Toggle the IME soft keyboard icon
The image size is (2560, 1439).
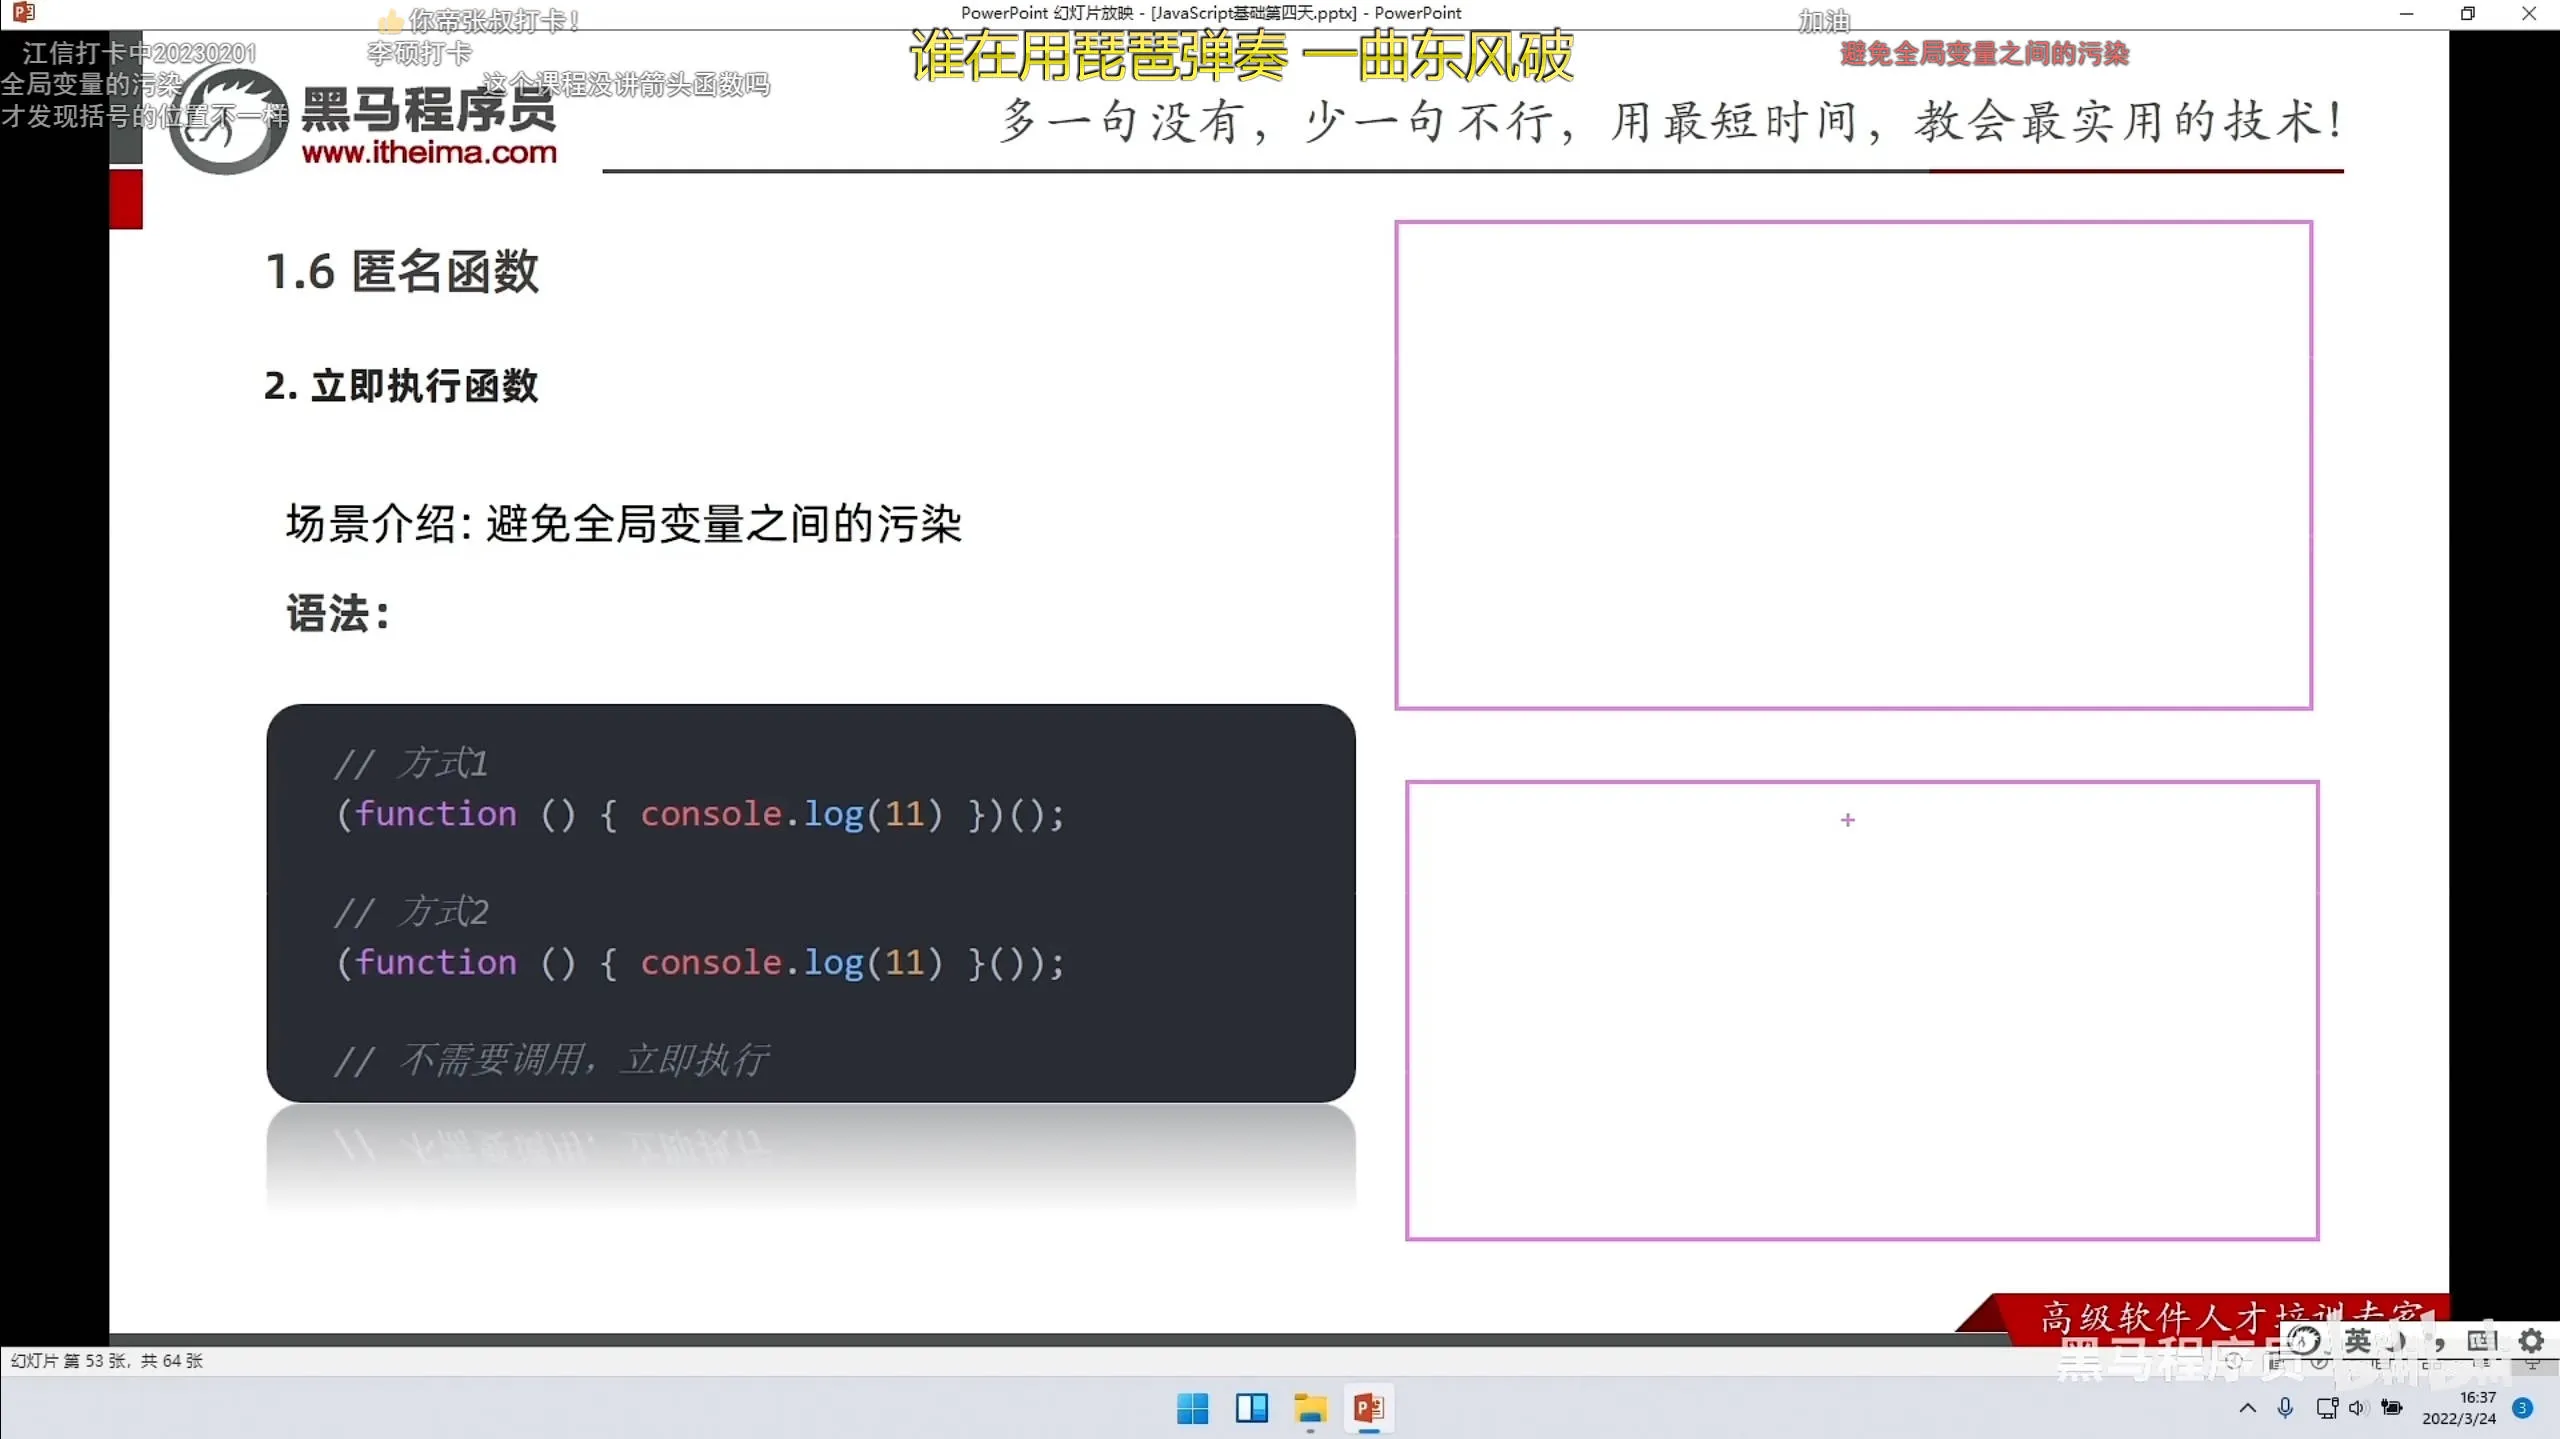click(2481, 1340)
